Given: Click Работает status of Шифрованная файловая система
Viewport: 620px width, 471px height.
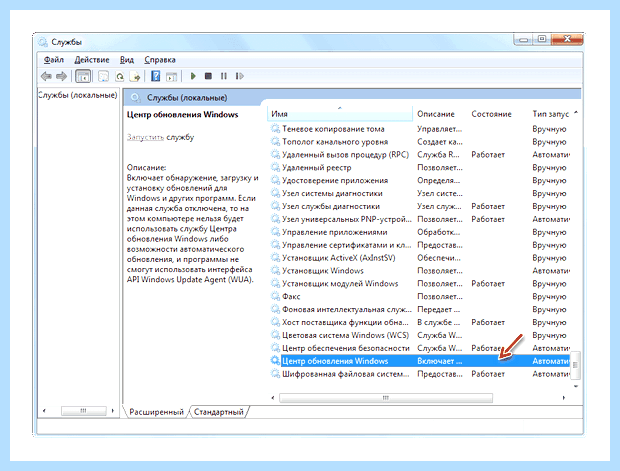Looking at the screenshot, I should pyautogui.click(x=488, y=374).
